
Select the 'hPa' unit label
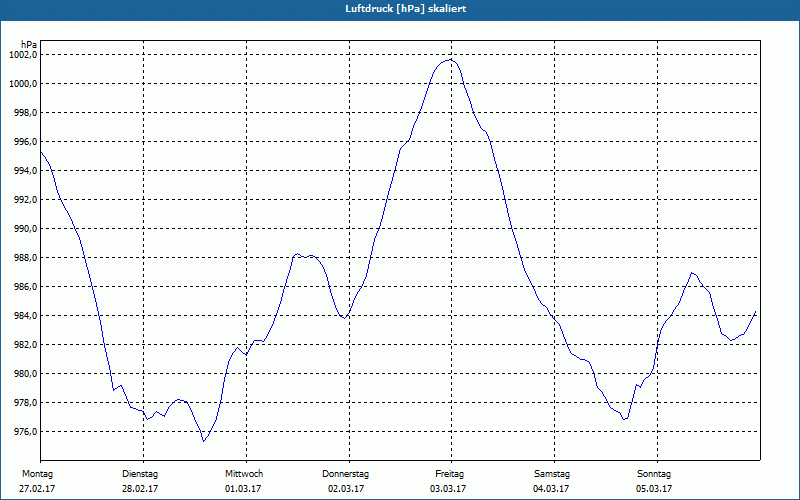[29, 45]
